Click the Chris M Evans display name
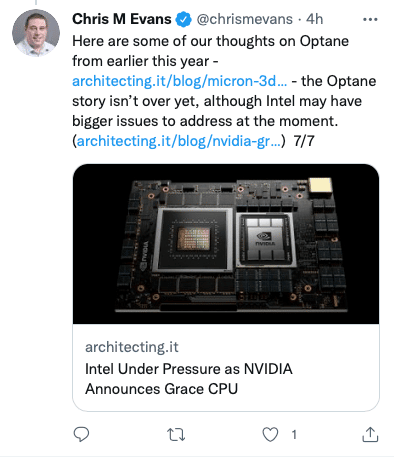The height and width of the screenshot is (464, 394). (x=122, y=19)
